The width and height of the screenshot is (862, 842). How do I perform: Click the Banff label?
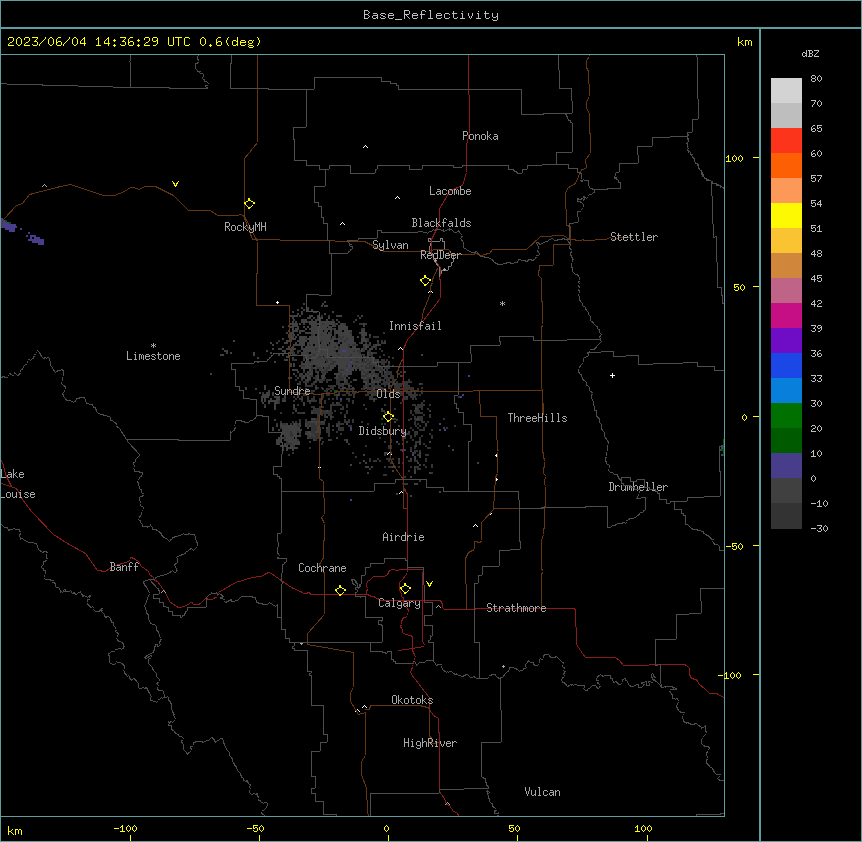click(124, 567)
